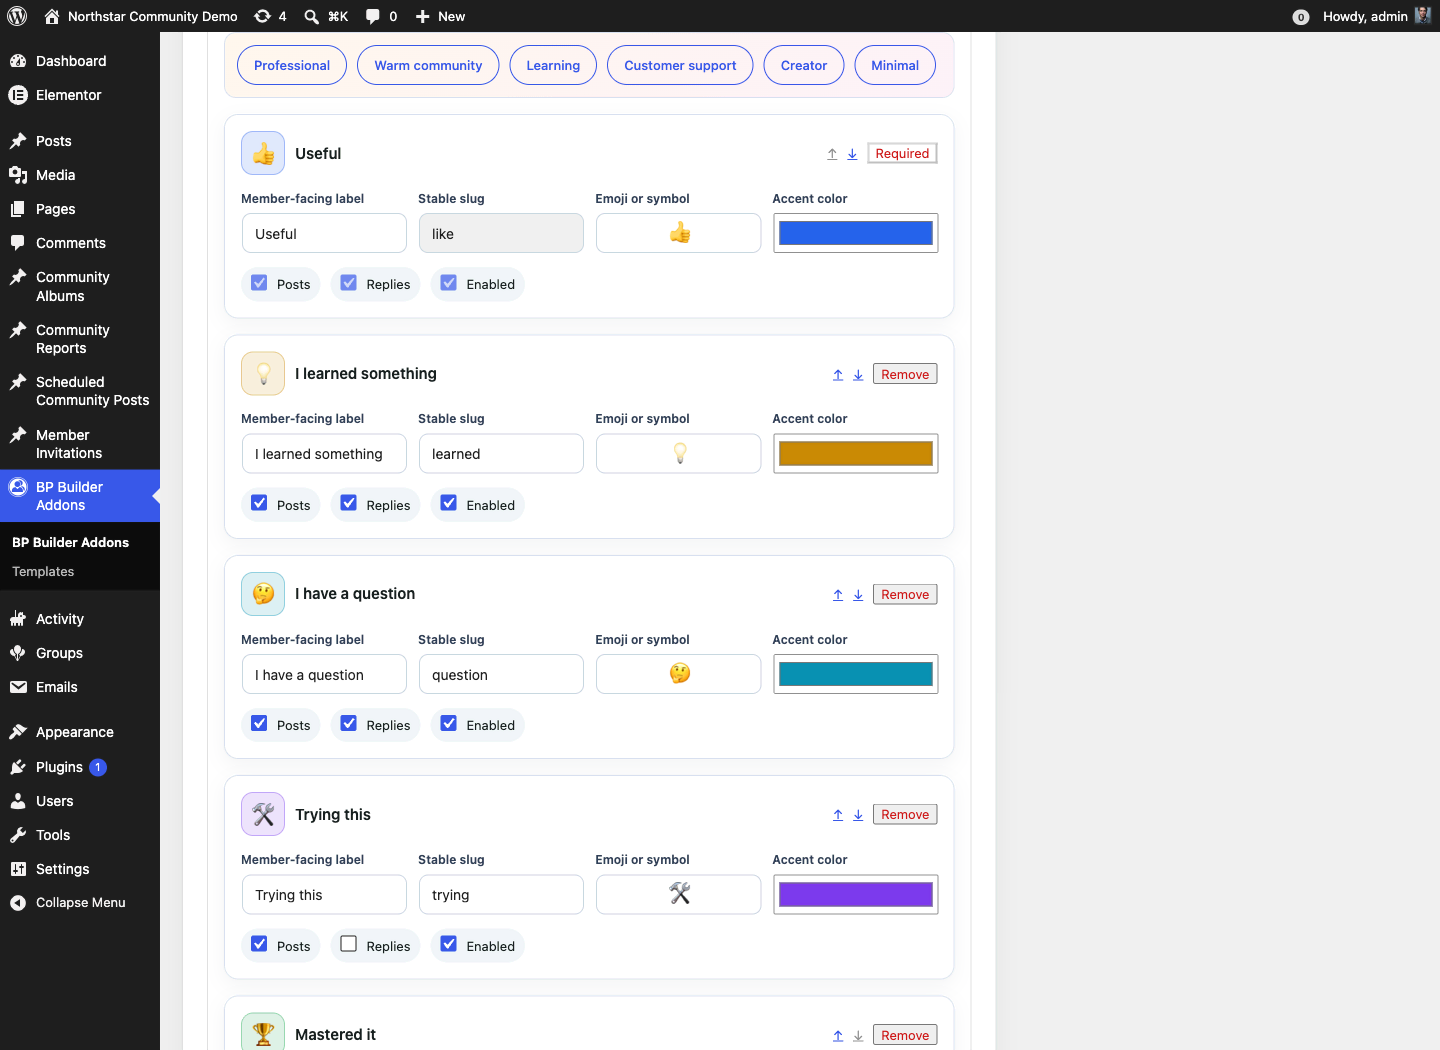The width and height of the screenshot is (1440, 1050).
Task: Apply the Learning preset
Action: [553, 65]
